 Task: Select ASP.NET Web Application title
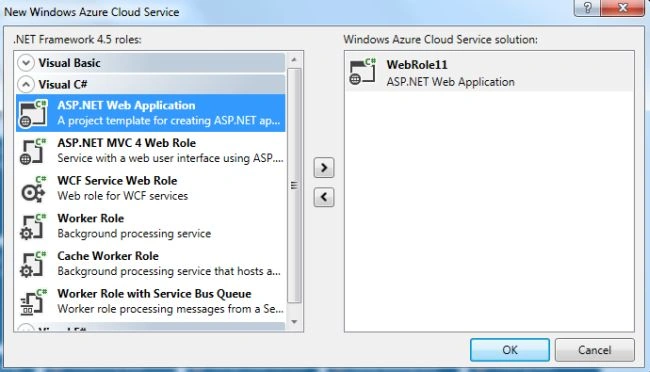126,105
